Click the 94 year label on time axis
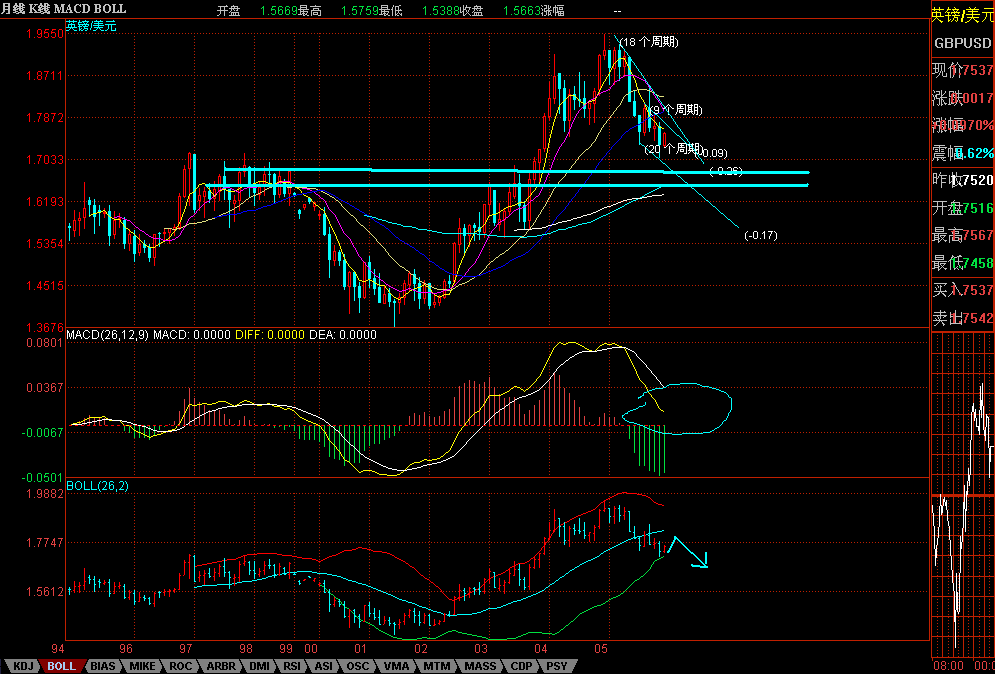 tap(58, 649)
